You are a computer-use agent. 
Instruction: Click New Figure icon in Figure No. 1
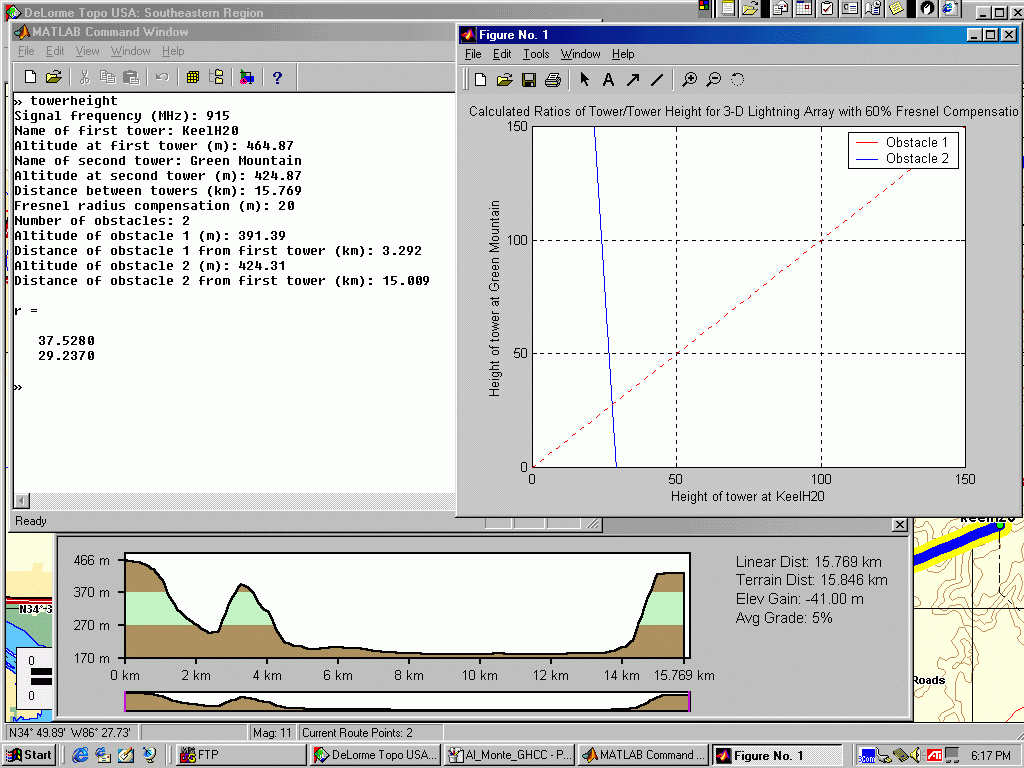[481, 80]
